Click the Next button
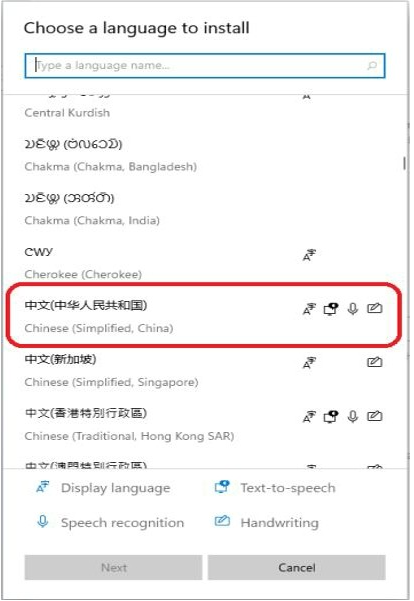The height and width of the screenshot is (601, 414). coord(113,567)
